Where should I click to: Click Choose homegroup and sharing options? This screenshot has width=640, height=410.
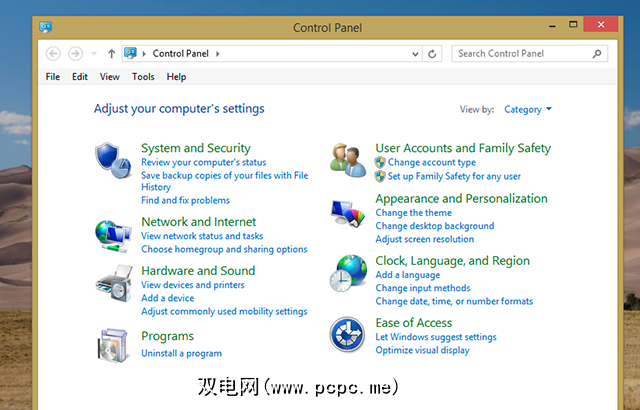[224, 249]
